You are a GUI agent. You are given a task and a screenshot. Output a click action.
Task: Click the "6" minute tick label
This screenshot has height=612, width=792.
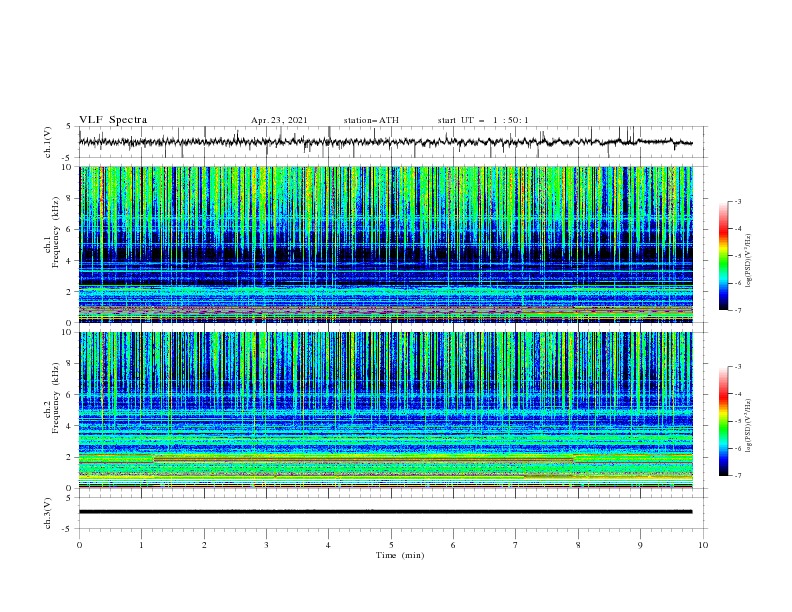click(453, 545)
